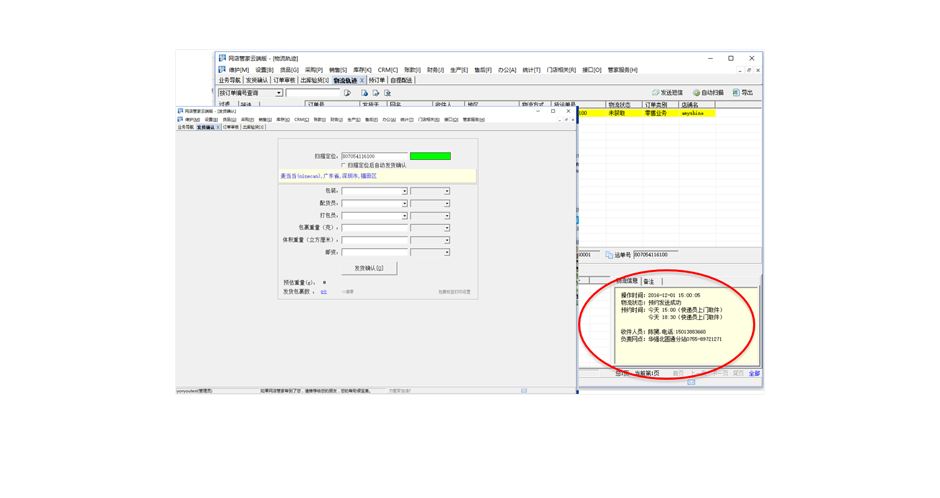This screenshot has height=498, width=940.
Task: Click the app logo icon in the title bar
Action: [222, 59]
